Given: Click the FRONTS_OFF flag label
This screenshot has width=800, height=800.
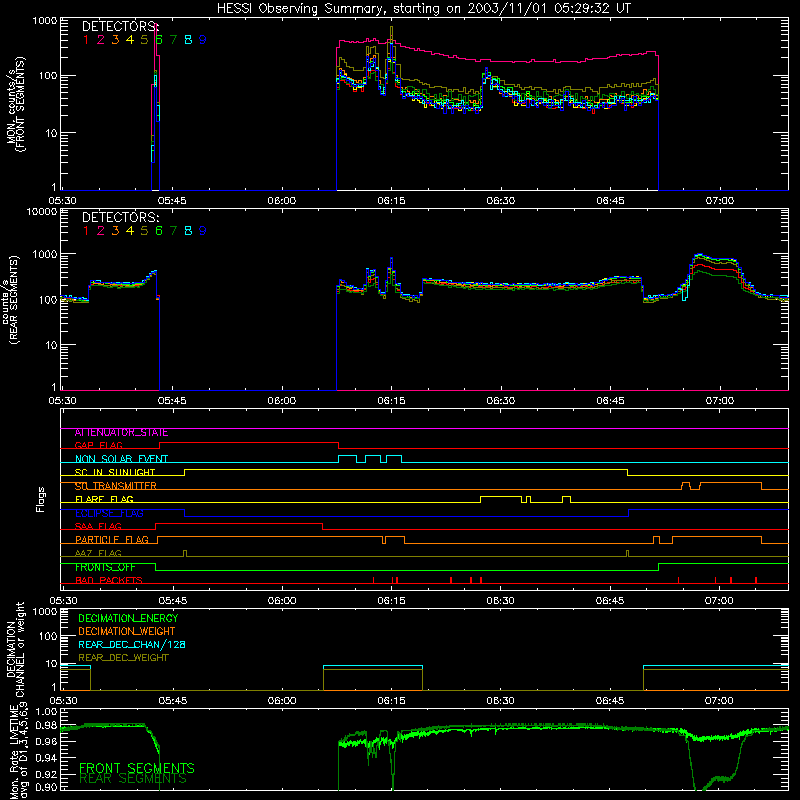Looking at the screenshot, I should pos(105,567).
